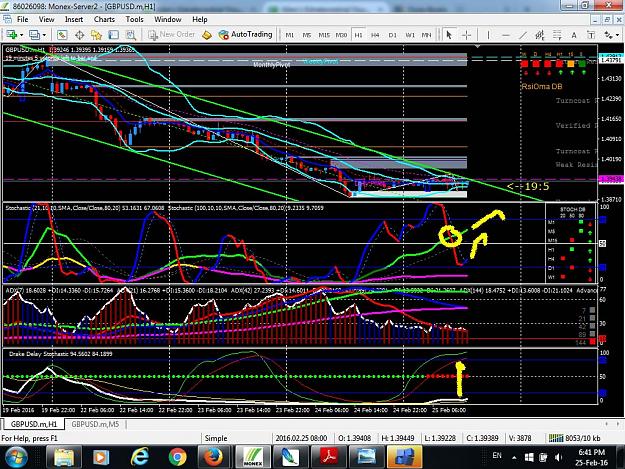Switch chart to M30 timeframe

[x=341, y=35]
